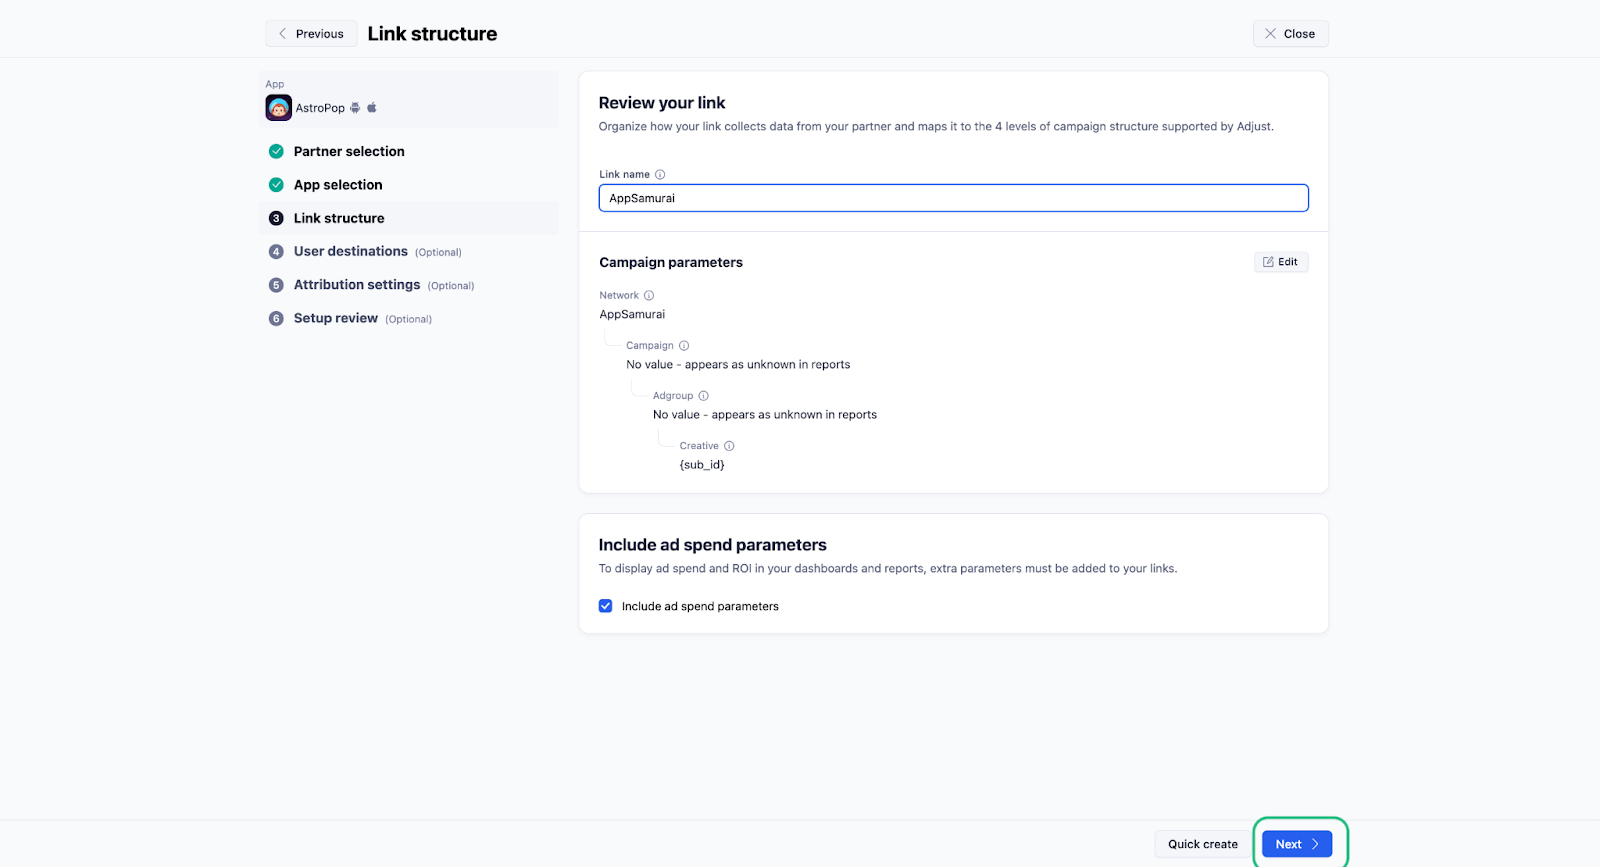Click the 'Review your link' heading
The image size is (1600, 867).
click(x=662, y=103)
